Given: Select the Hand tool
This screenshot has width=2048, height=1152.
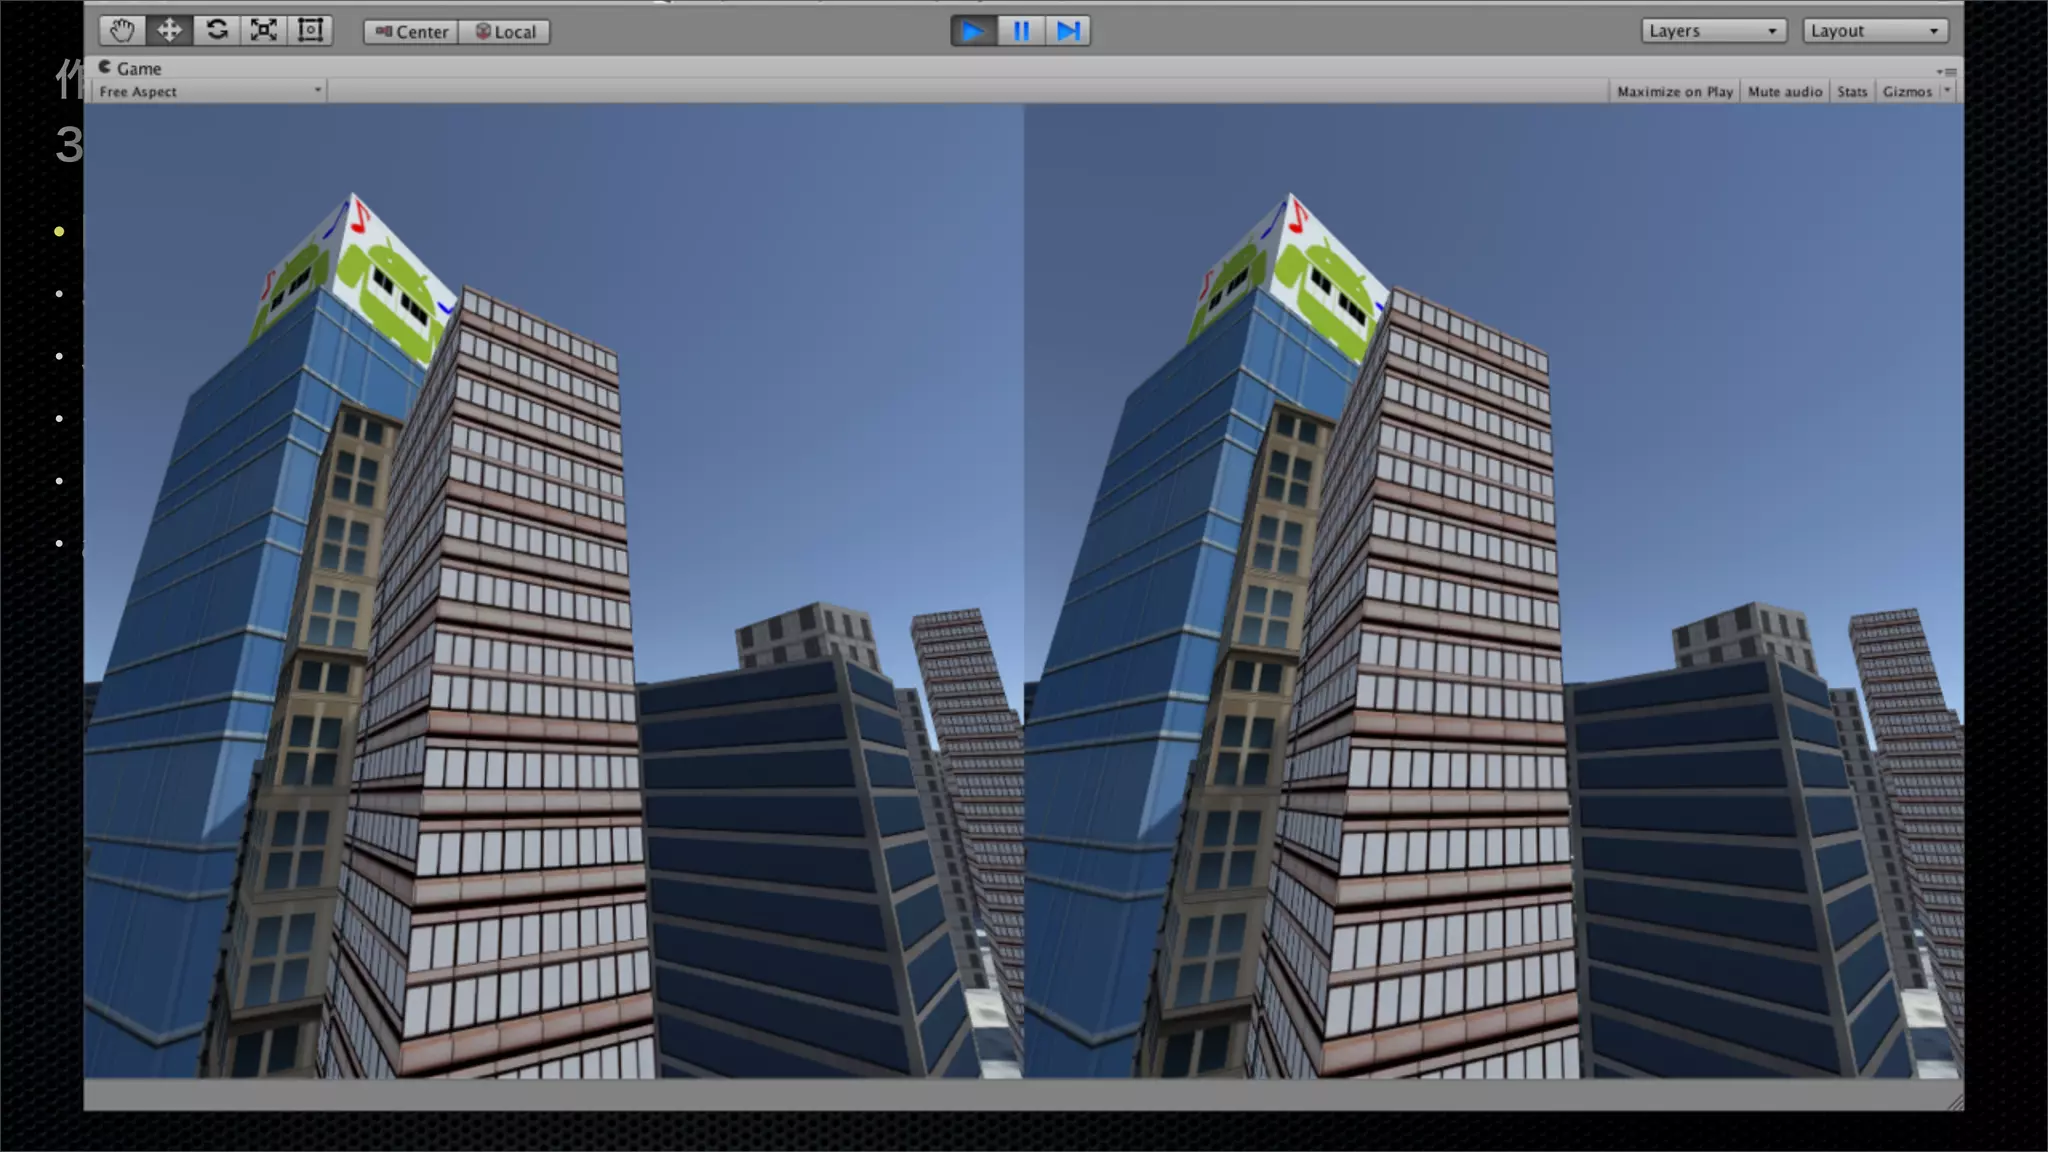Looking at the screenshot, I should [x=122, y=30].
